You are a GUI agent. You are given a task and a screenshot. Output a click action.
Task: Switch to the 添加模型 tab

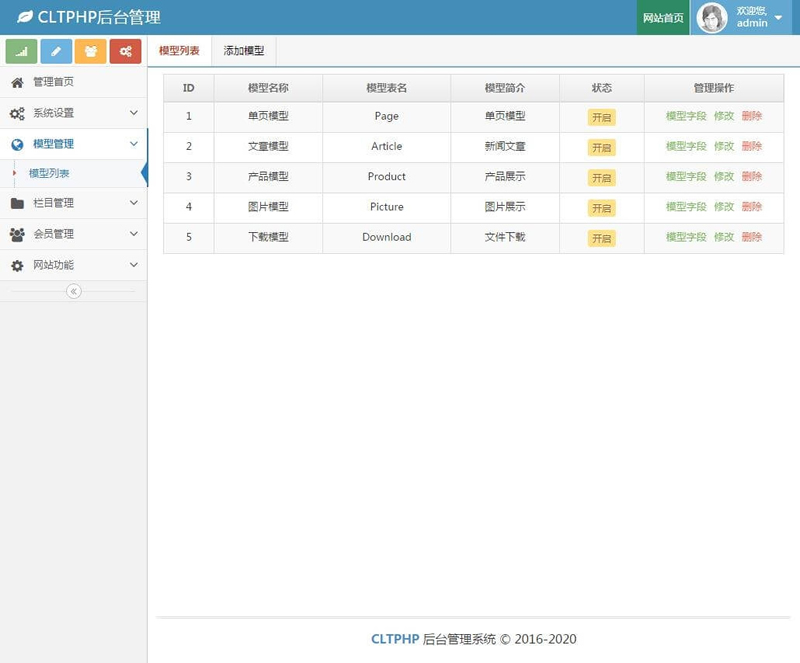(244, 50)
